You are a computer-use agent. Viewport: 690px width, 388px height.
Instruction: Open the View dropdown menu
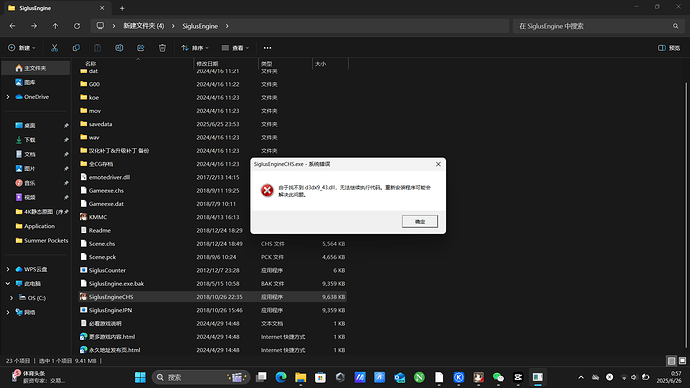[235, 48]
